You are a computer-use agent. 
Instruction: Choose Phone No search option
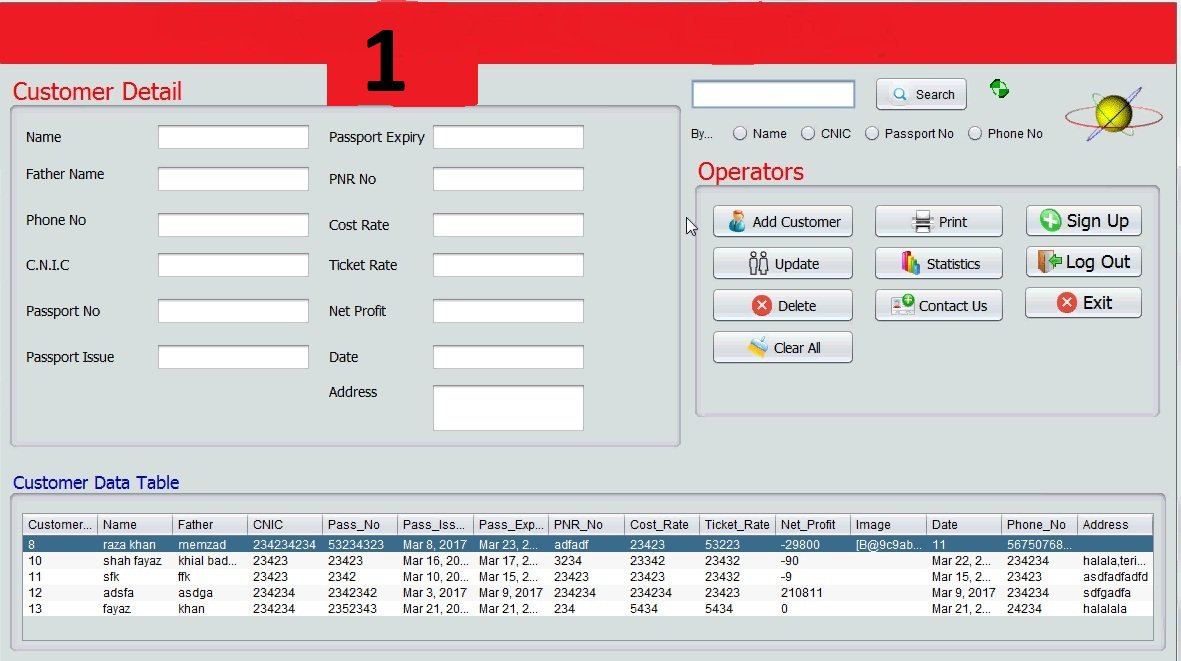click(x=975, y=133)
